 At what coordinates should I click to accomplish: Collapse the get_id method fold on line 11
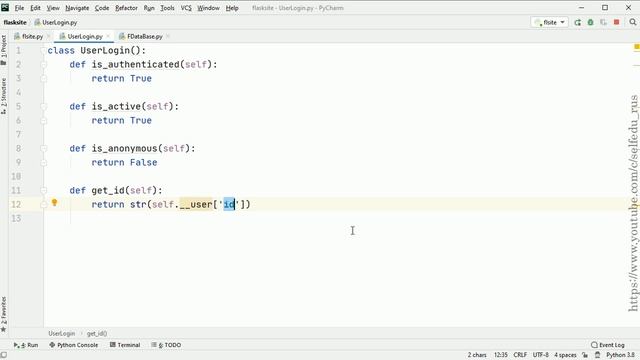(x=43, y=191)
